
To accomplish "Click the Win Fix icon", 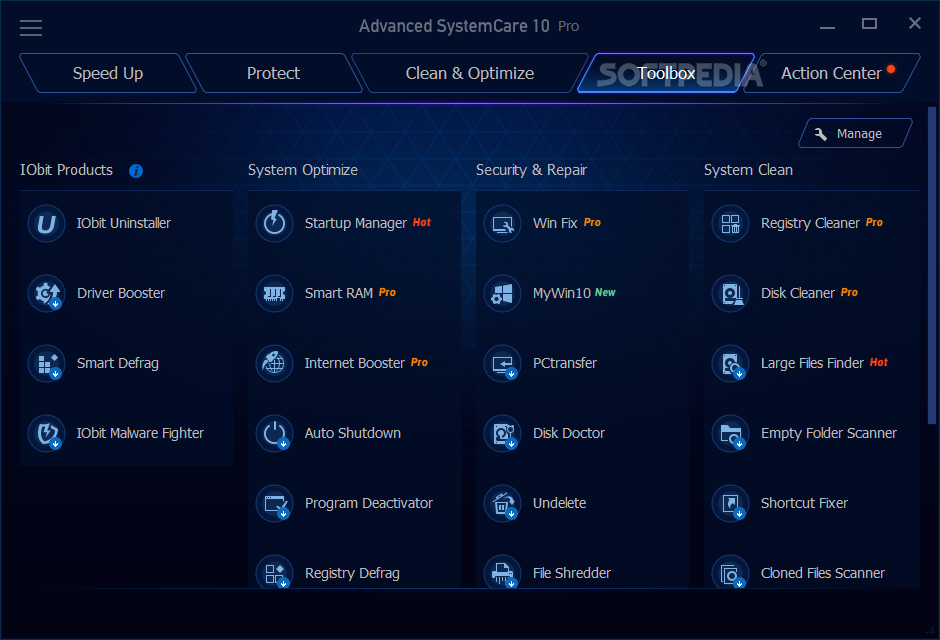I will (502, 224).
